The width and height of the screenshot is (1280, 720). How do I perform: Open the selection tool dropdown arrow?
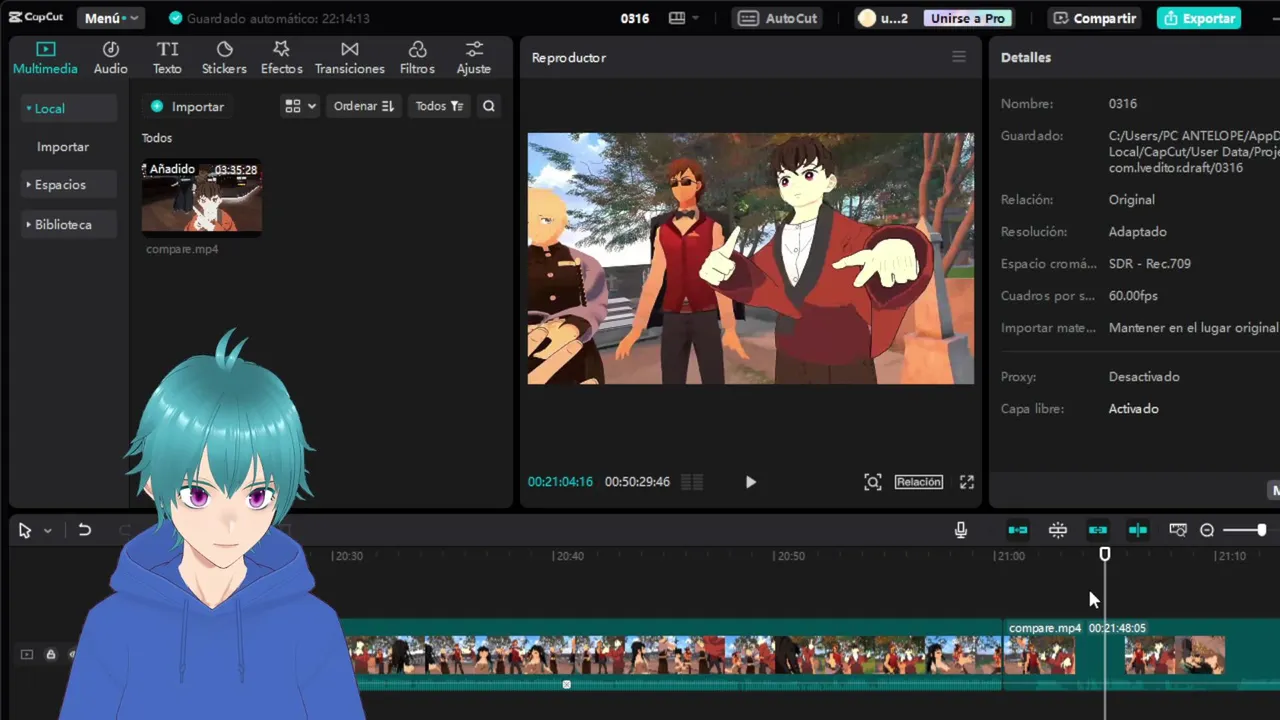pyautogui.click(x=47, y=531)
